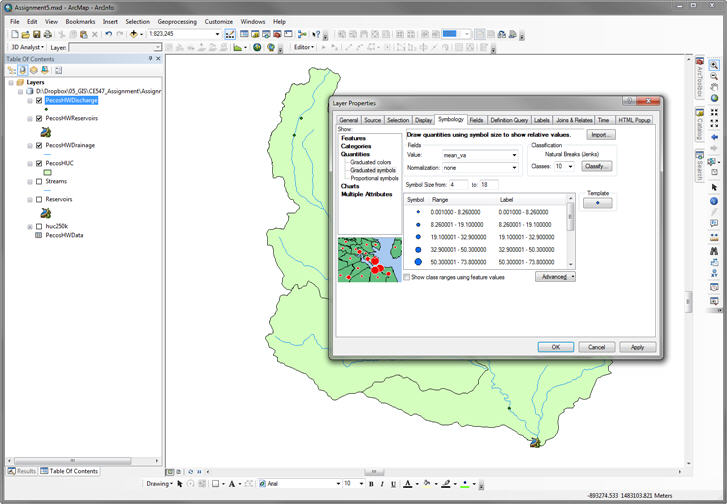Open the Advanced dropdown button
Screen dimensions: 727x504
pyautogui.click(x=555, y=277)
